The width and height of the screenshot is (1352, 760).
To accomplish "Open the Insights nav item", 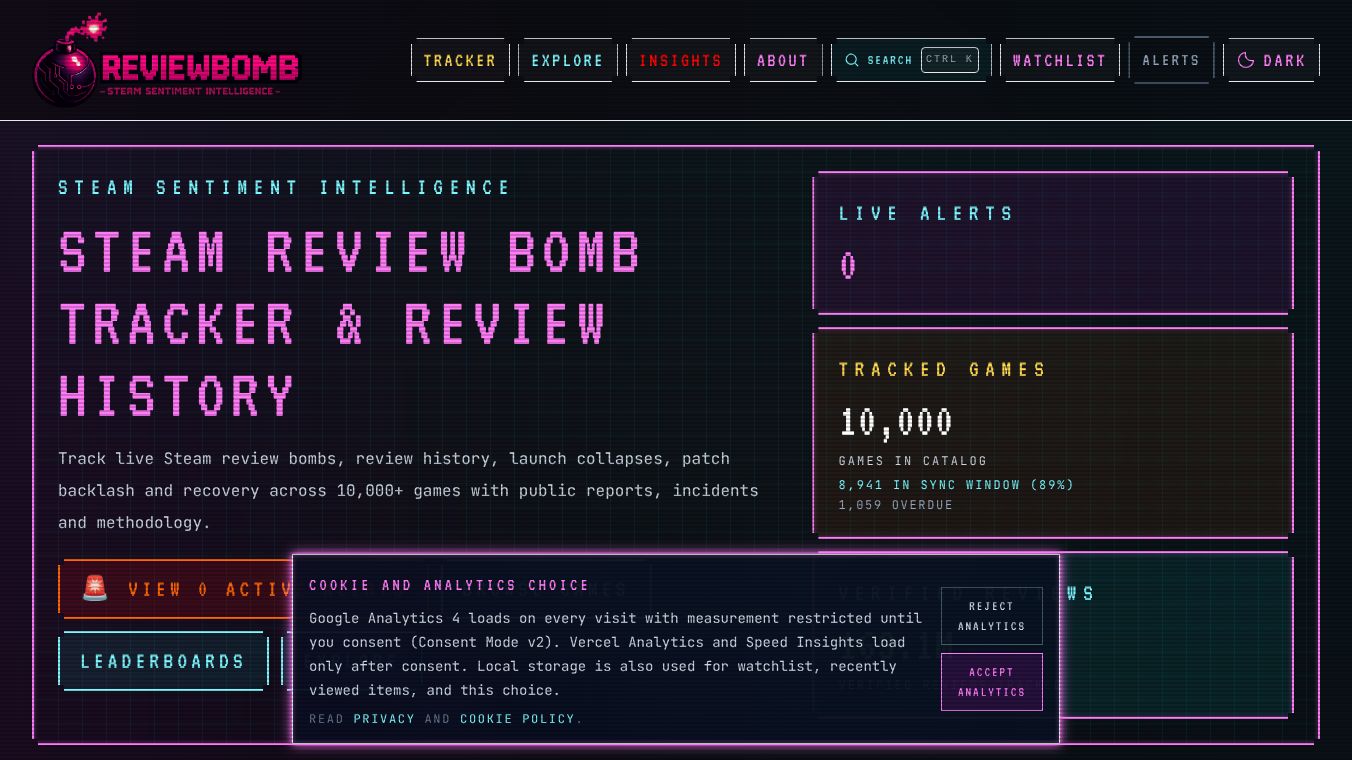I will tap(681, 60).
